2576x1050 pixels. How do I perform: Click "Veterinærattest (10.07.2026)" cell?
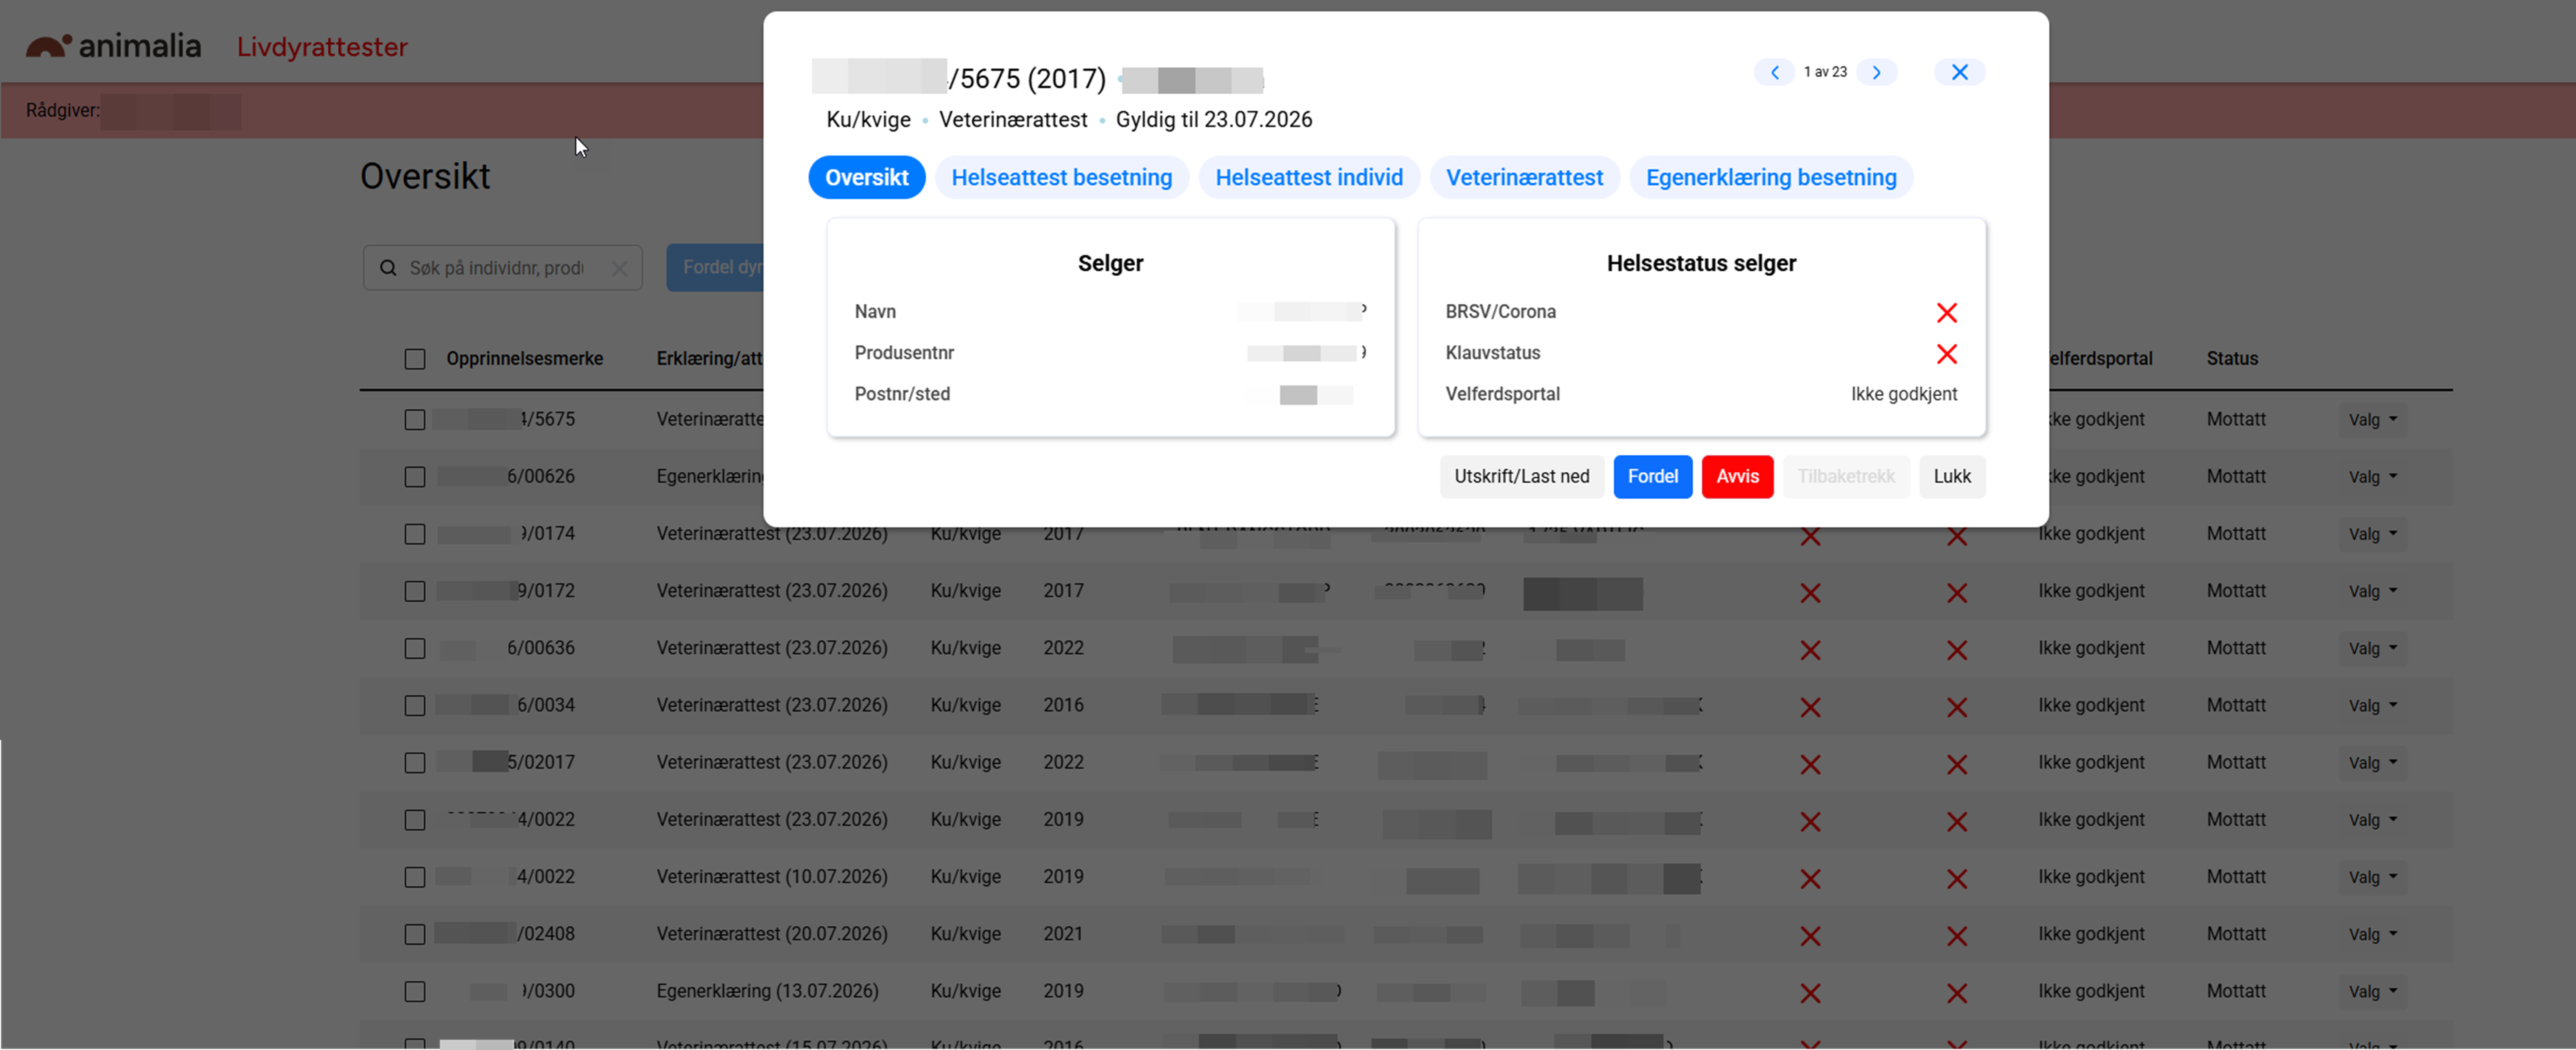(x=771, y=877)
